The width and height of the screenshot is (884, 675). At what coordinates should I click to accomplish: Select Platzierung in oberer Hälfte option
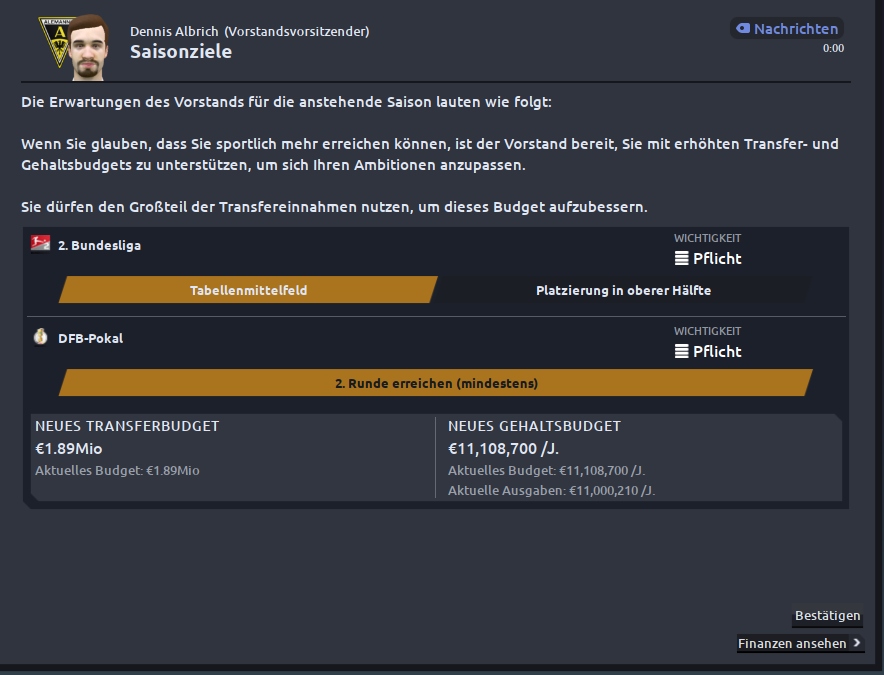pyautogui.click(x=623, y=290)
